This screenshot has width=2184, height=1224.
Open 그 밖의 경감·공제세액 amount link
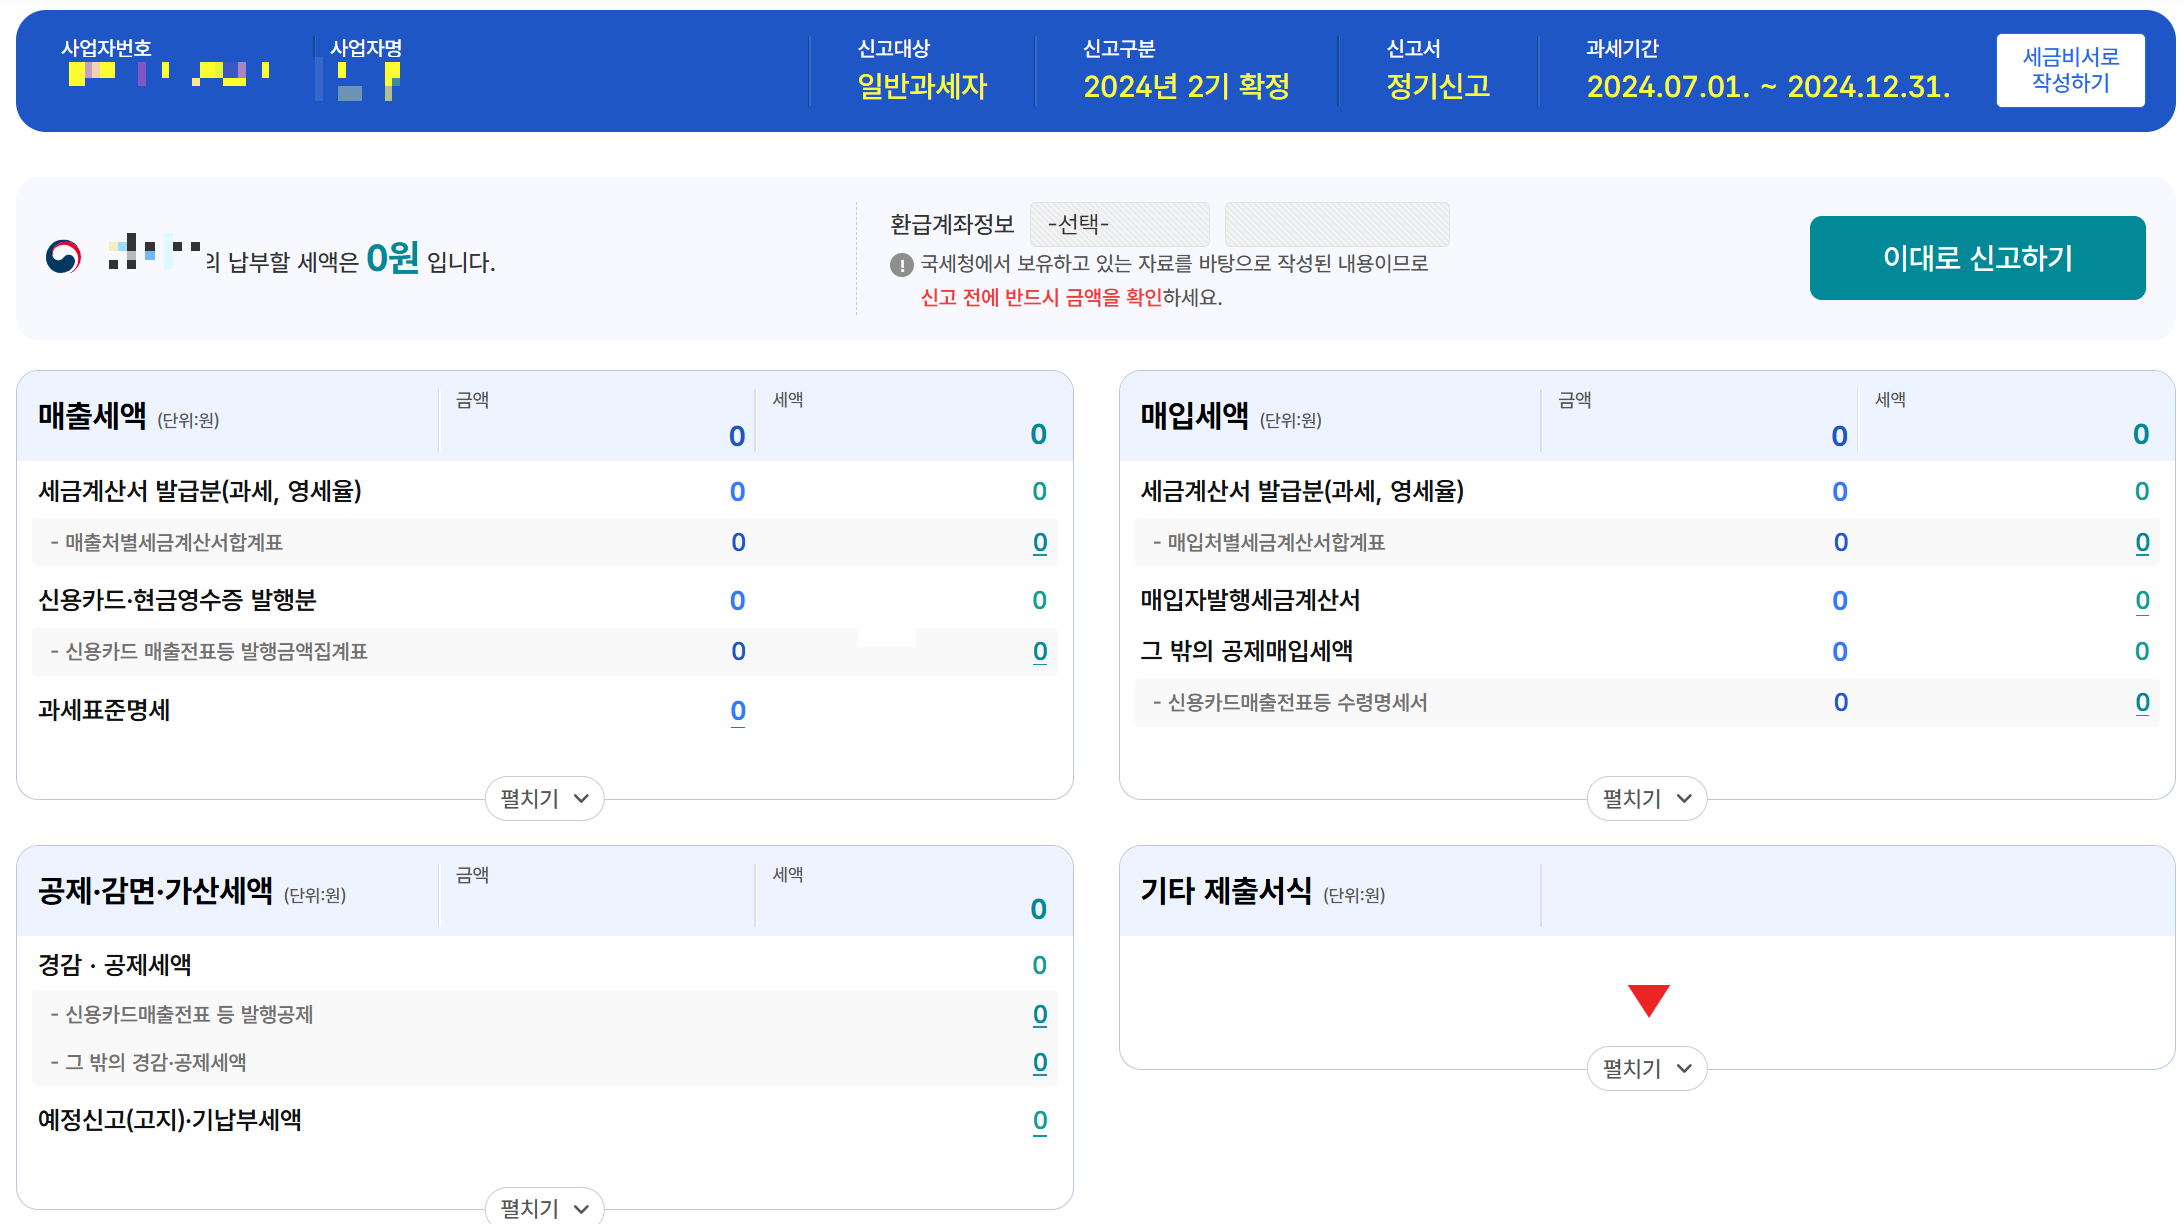pyautogui.click(x=1040, y=1063)
